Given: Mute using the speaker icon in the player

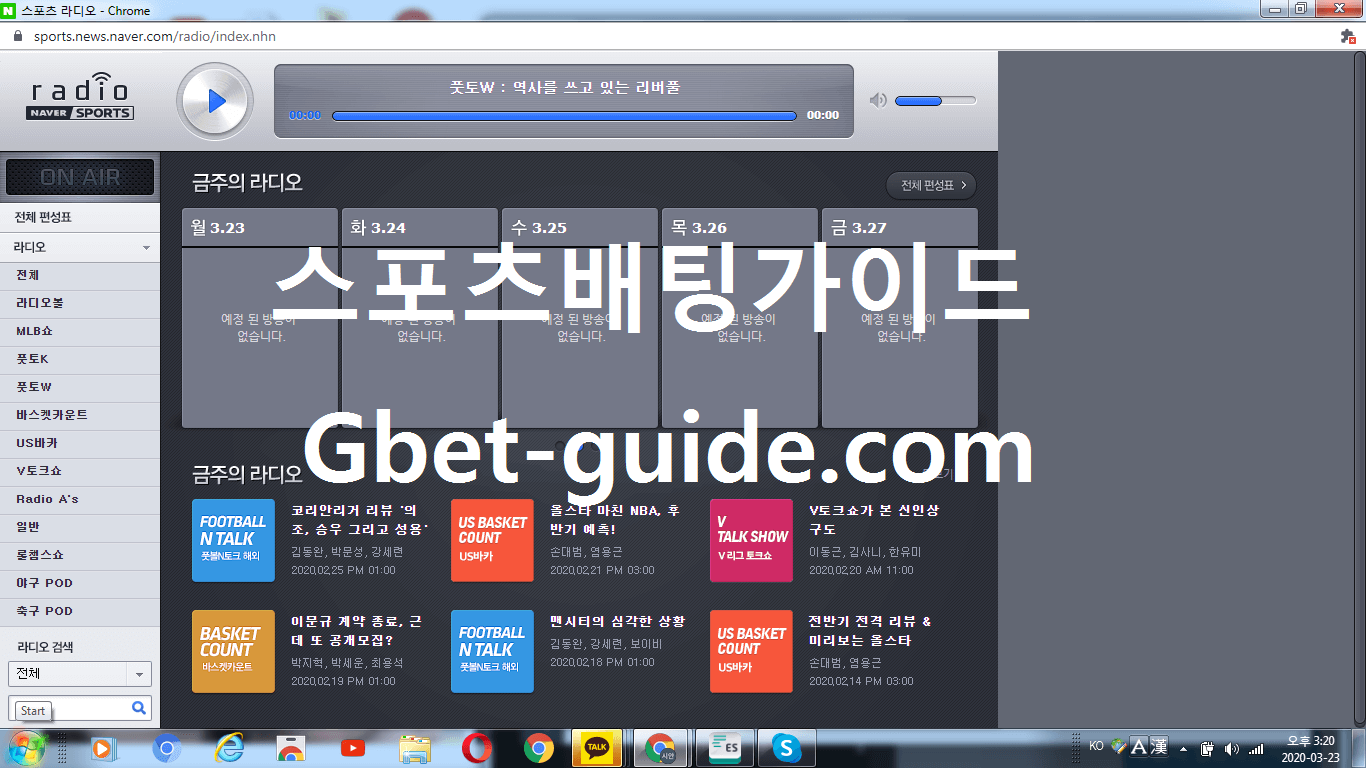Looking at the screenshot, I should 878,100.
